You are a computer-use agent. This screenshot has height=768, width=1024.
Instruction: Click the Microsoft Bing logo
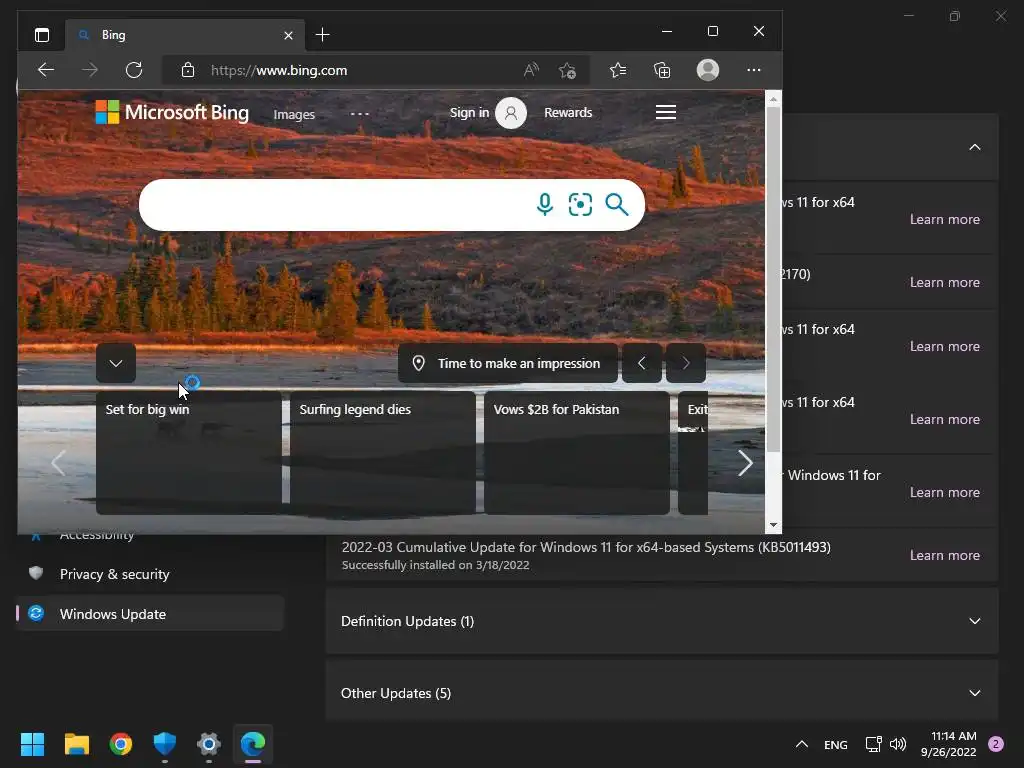point(172,112)
